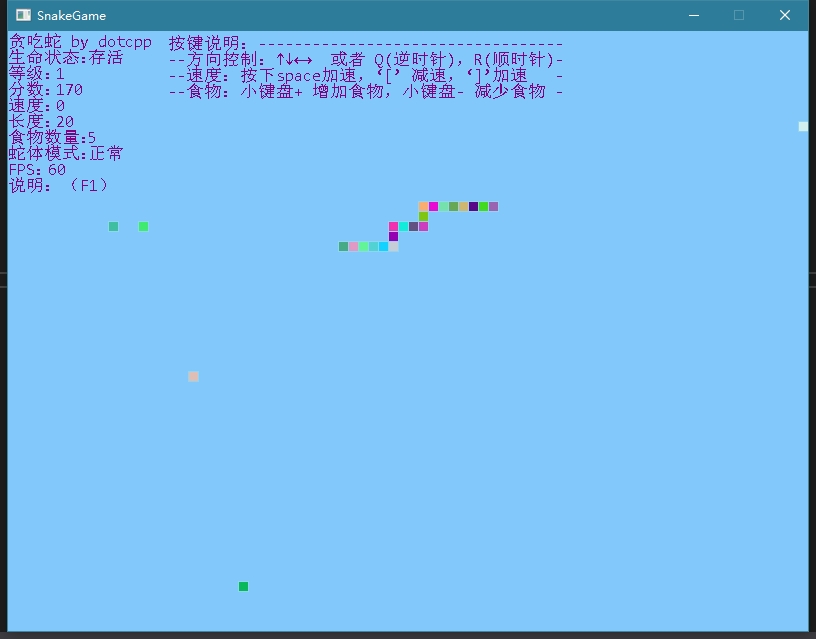Minimize the SnakeGame window
The height and width of the screenshot is (639, 816).
[x=693, y=15]
